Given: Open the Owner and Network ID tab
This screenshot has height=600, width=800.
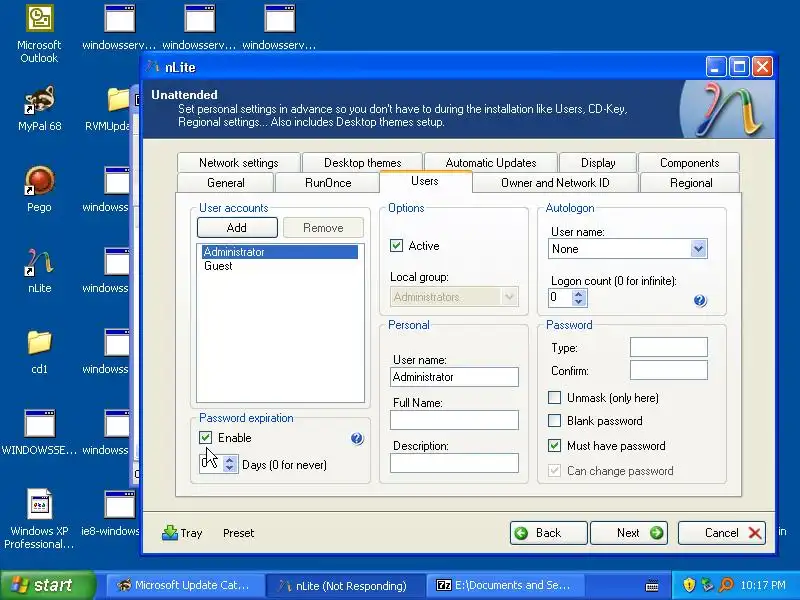Looking at the screenshot, I should (x=555, y=183).
